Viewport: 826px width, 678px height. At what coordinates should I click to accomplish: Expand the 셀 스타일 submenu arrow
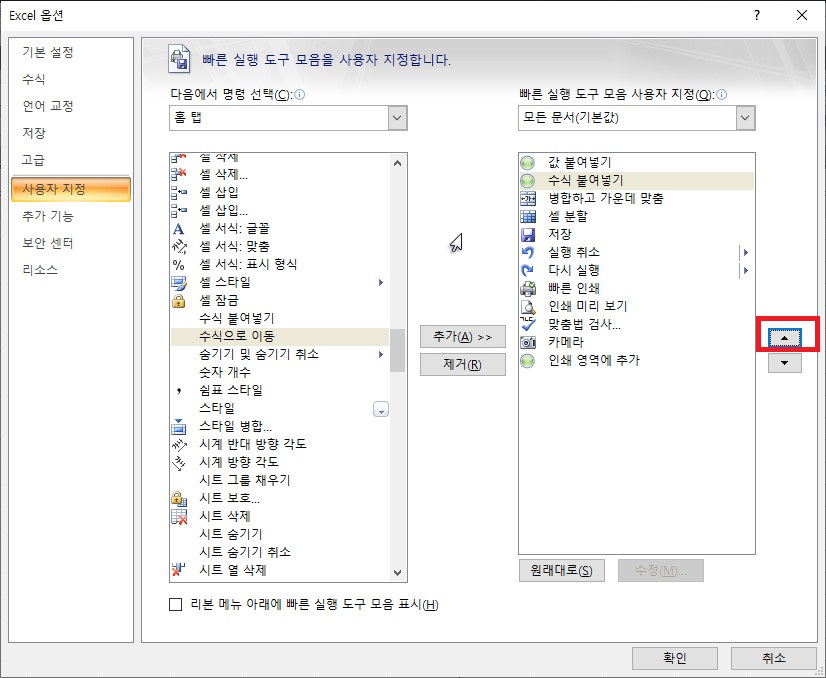pos(381,282)
